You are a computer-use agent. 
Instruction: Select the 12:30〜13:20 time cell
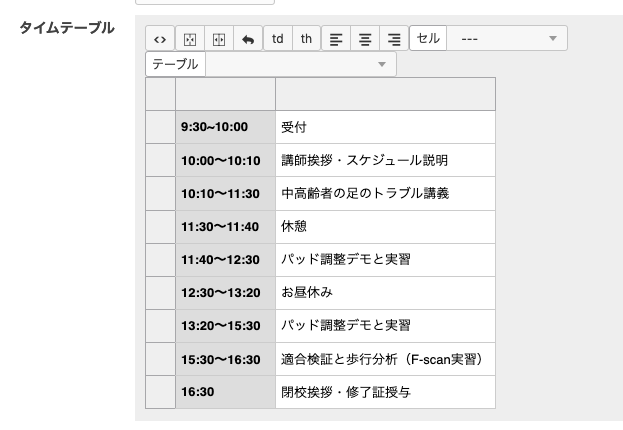225,292
